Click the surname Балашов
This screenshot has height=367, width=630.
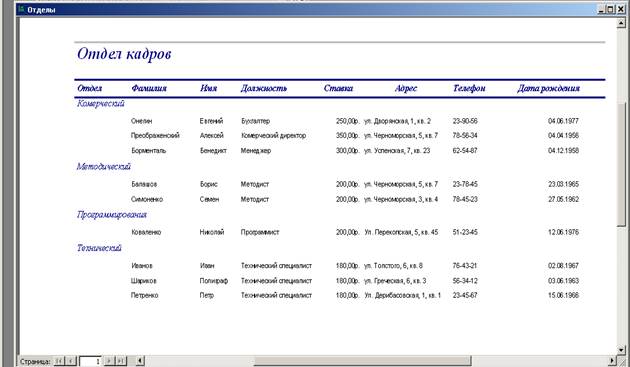144,184
